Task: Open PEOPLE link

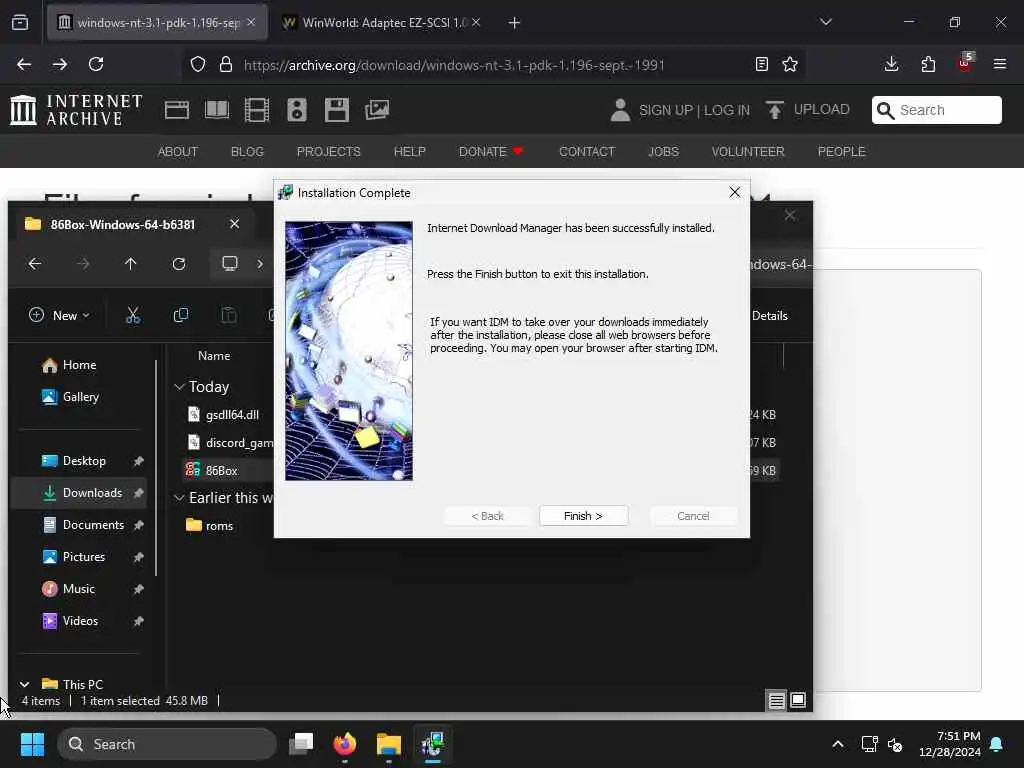Action: (x=841, y=152)
